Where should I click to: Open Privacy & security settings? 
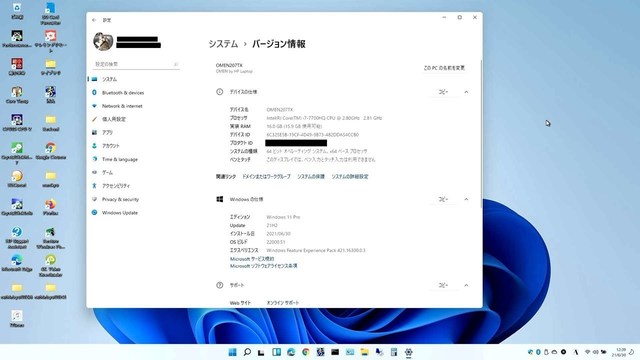(120, 199)
